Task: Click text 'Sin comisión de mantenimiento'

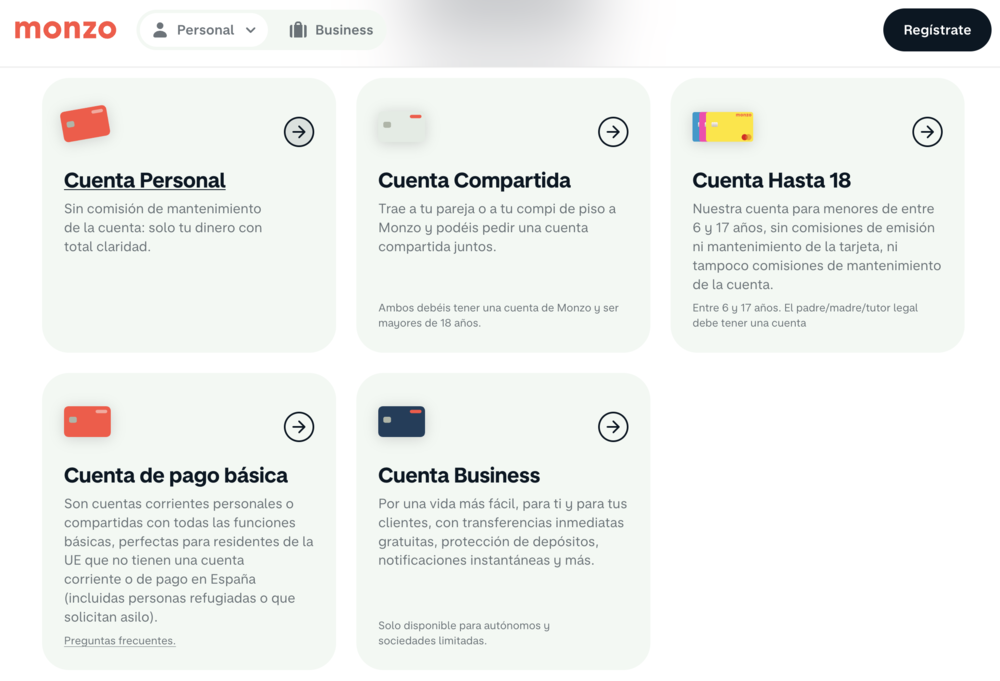Action: (x=163, y=209)
